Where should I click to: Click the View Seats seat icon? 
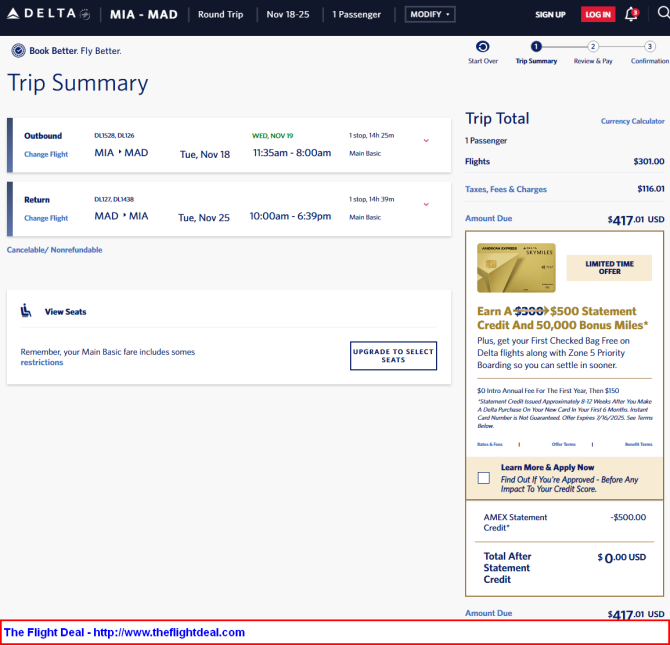point(26,311)
